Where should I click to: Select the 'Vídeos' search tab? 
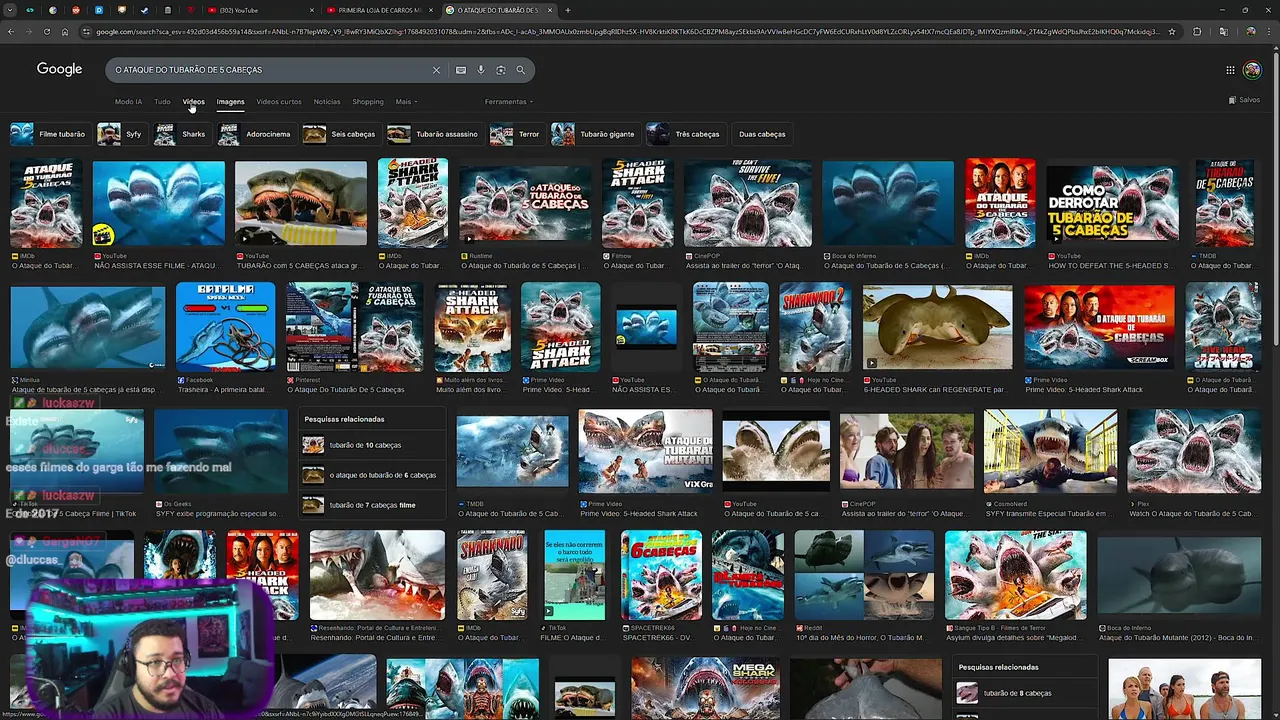(193, 101)
